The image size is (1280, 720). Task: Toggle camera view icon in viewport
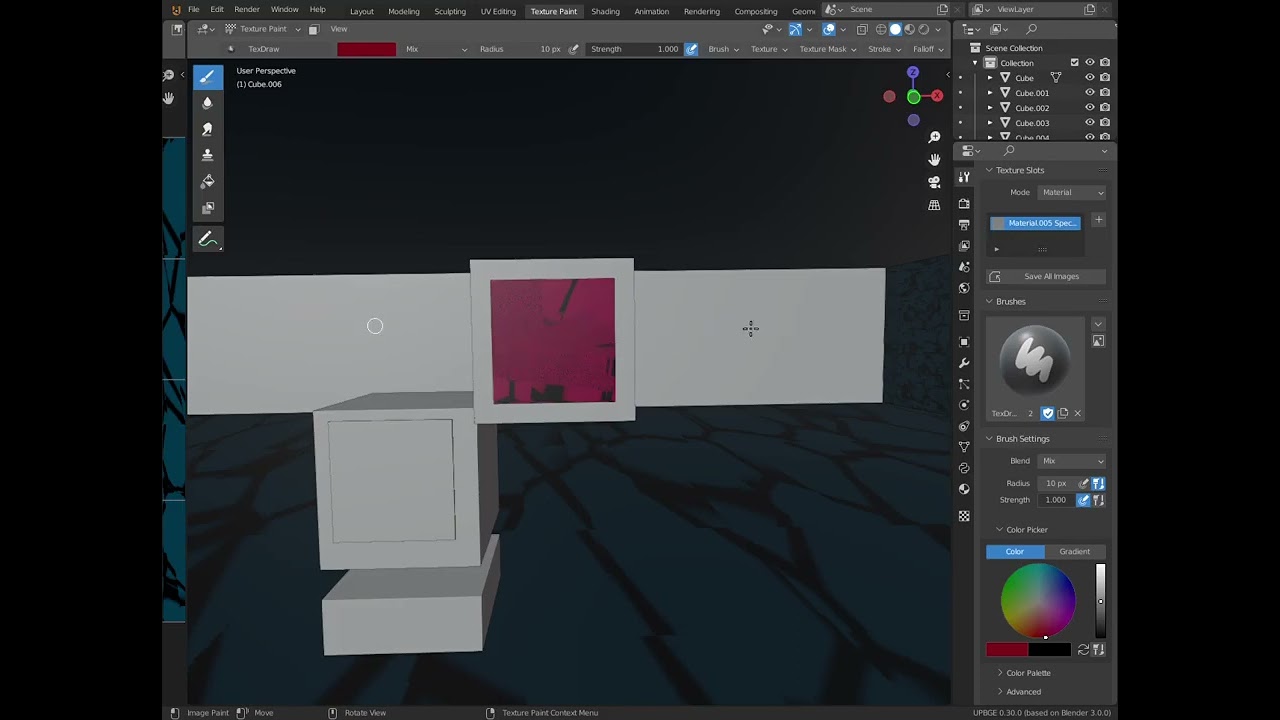(934, 182)
